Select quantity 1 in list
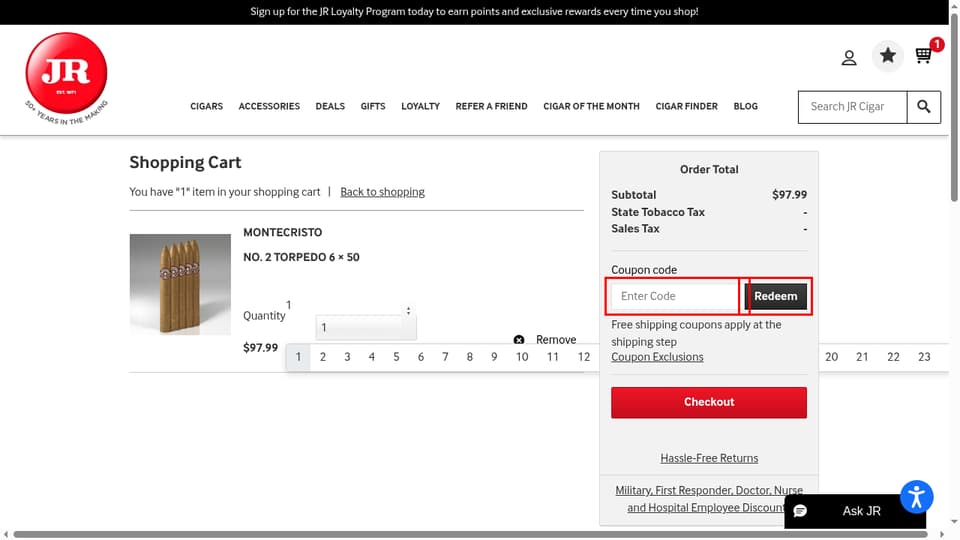 pos(298,357)
